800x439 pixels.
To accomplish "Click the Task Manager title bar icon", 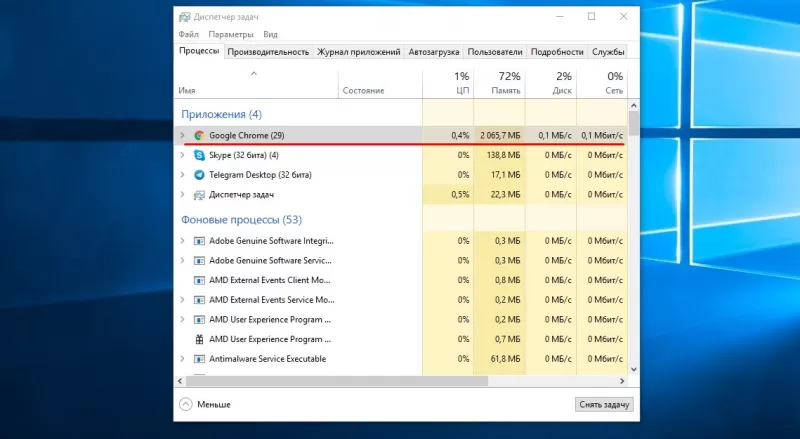I will pos(184,17).
